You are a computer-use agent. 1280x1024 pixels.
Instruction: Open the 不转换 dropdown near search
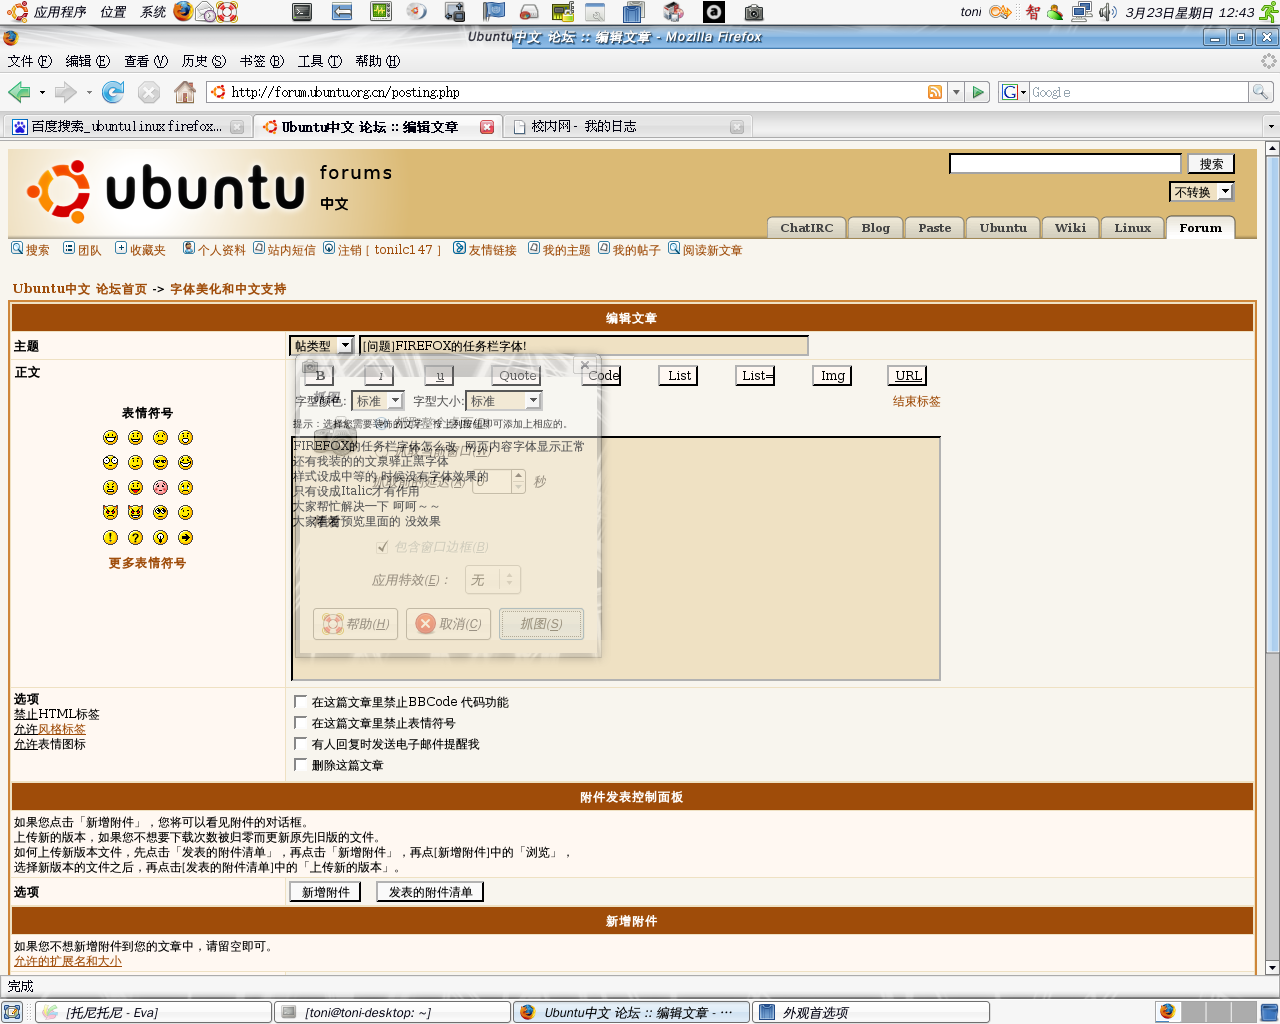[1201, 191]
